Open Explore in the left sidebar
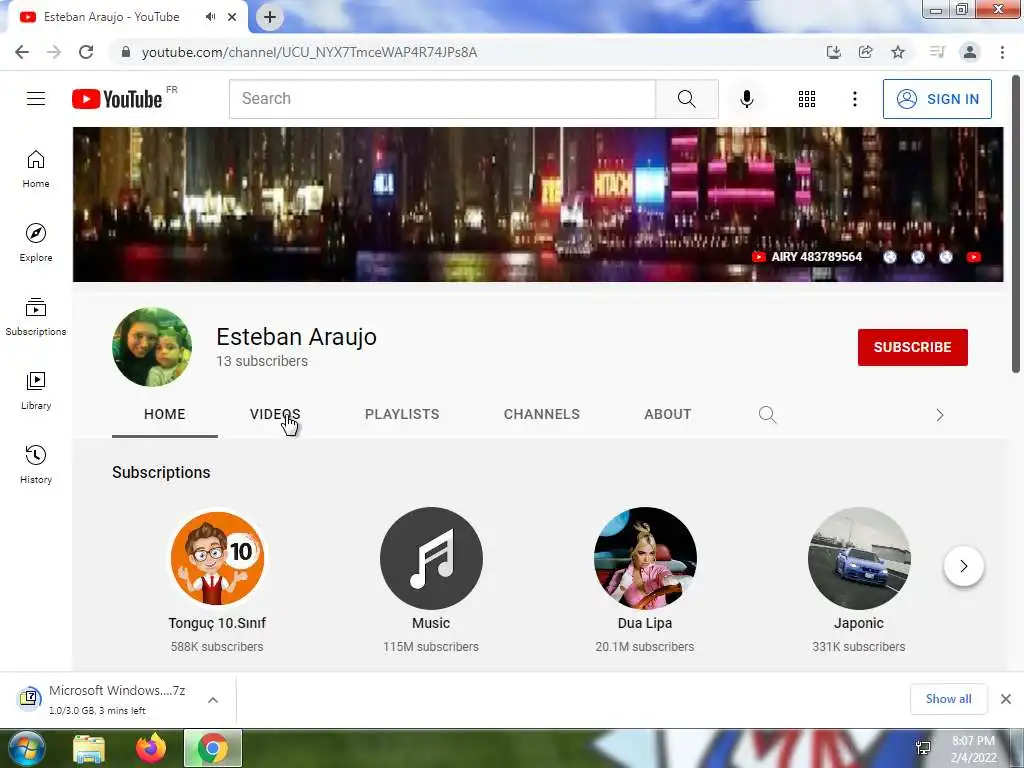The image size is (1024, 768). (x=36, y=243)
